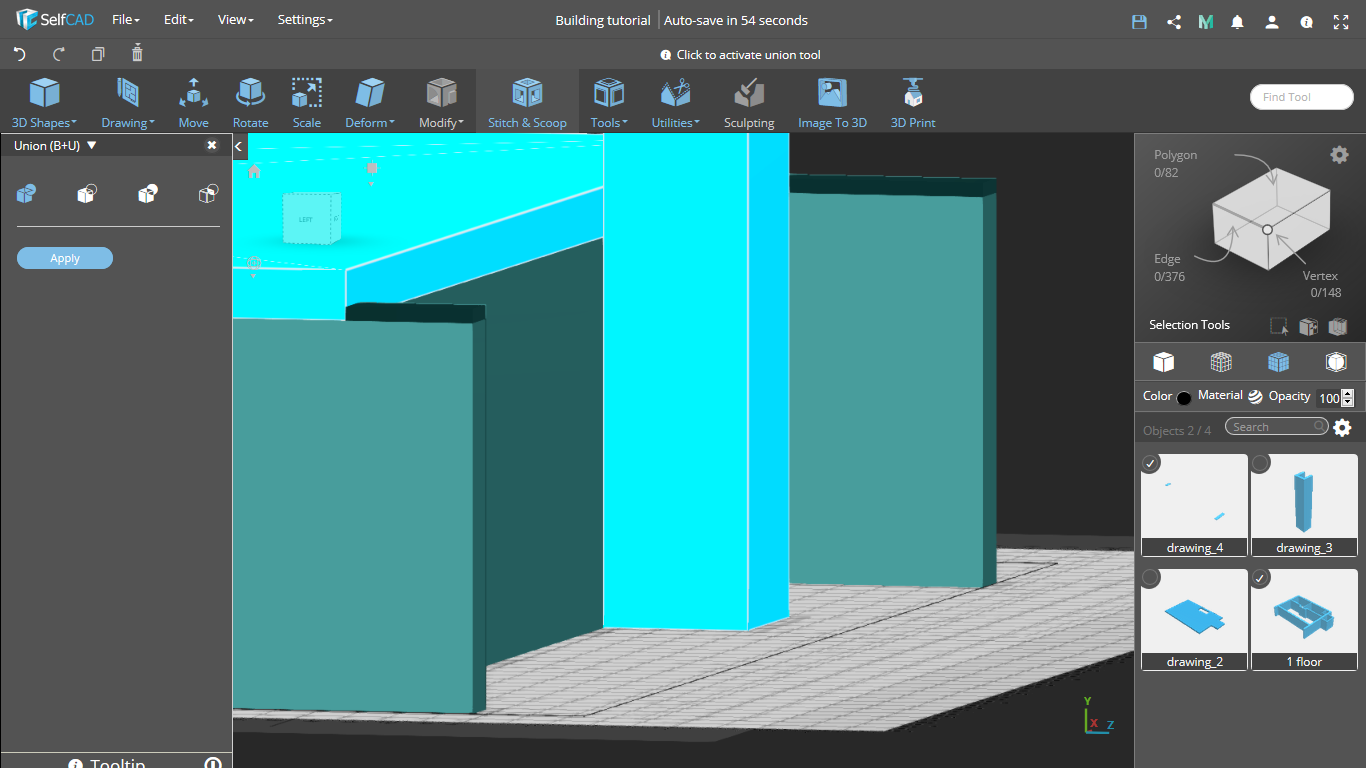Click the objects Search field
Screen dimensions: 1366x768
[1277, 427]
